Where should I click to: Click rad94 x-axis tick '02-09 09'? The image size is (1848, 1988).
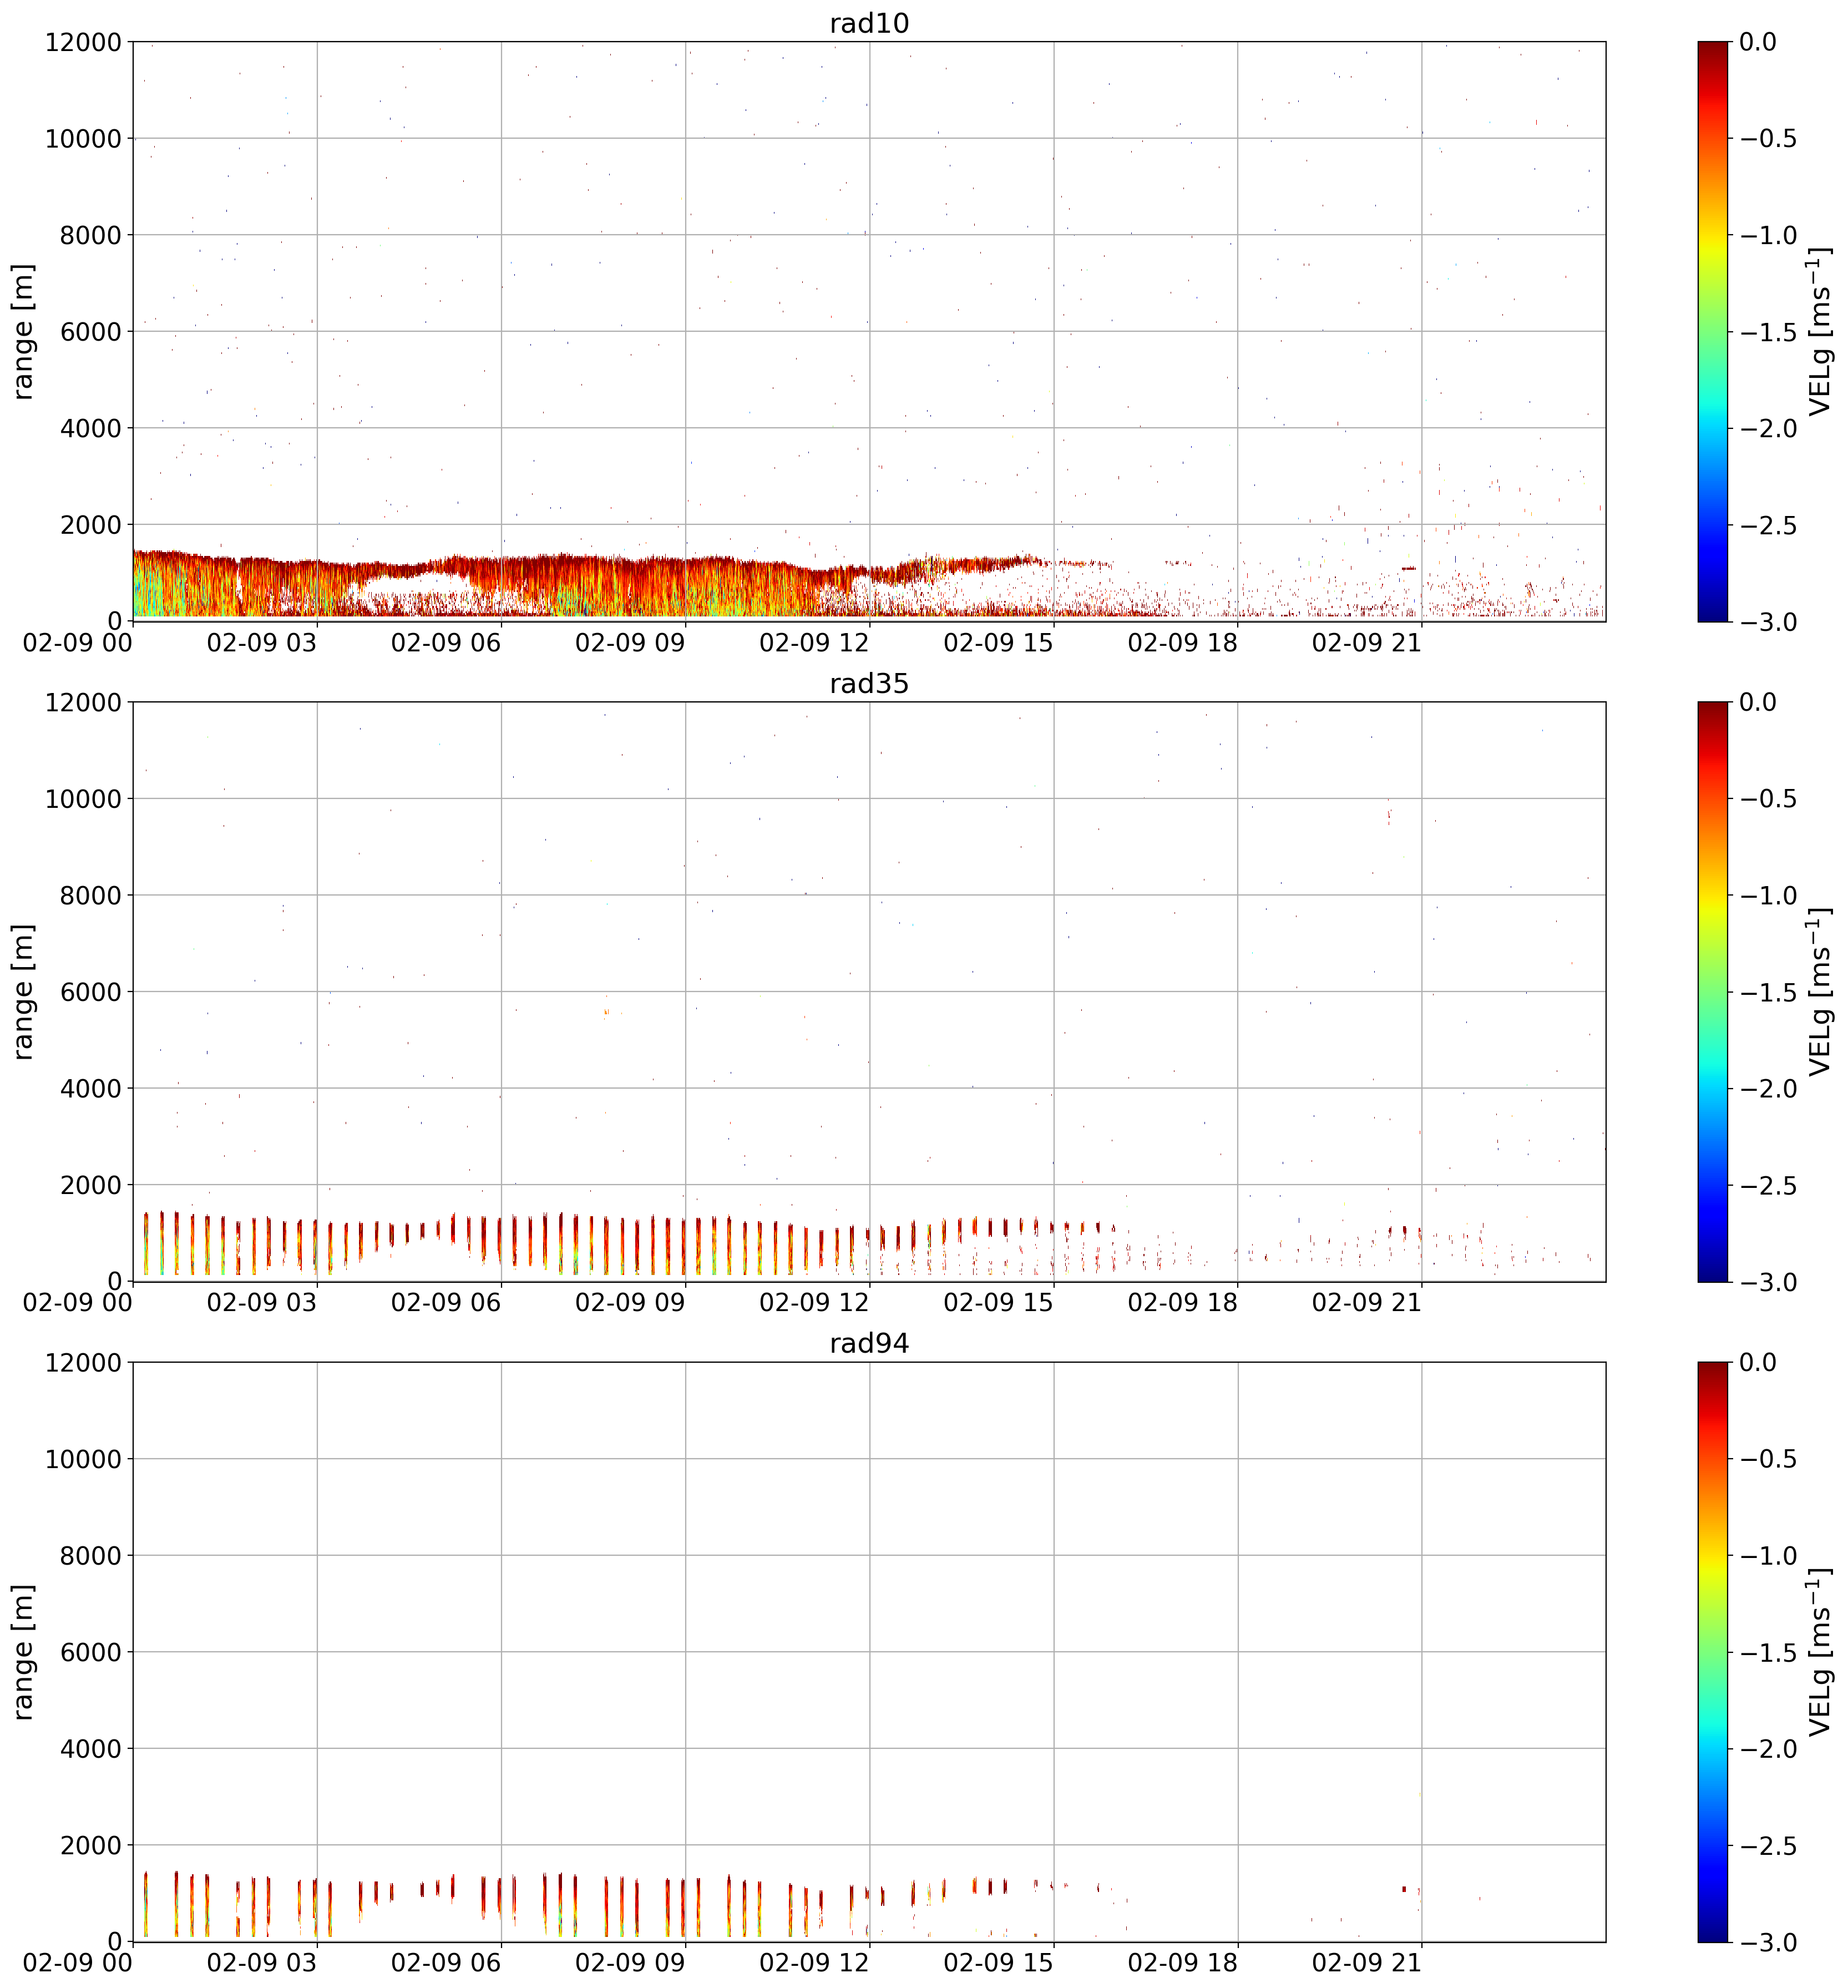(x=630, y=1963)
